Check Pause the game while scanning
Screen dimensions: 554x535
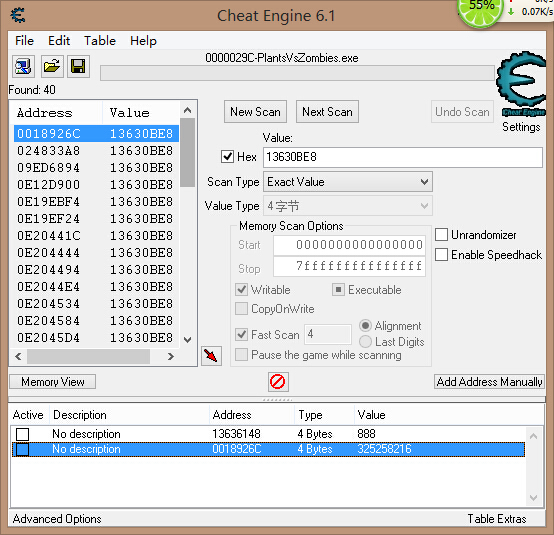pyautogui.click(x=242, y=354)
